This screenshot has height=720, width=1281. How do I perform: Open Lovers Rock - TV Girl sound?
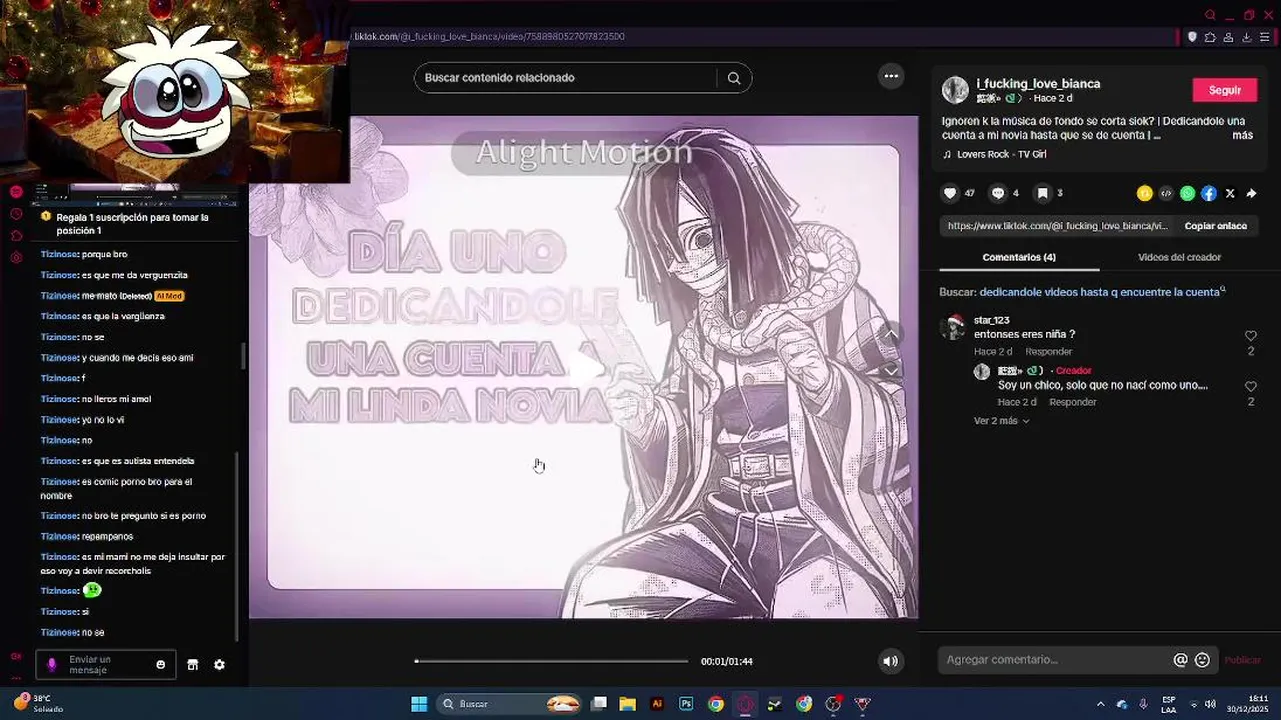pyautogui.click(x=1001, y=154)
